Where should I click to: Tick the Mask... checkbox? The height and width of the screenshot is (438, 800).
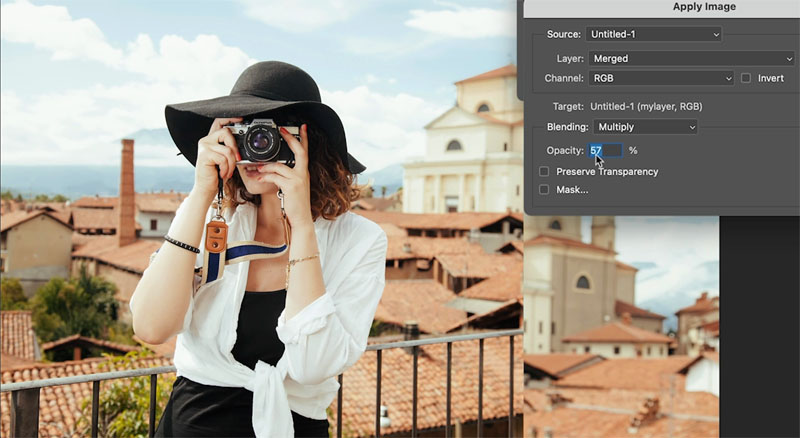tap(544, 189)
